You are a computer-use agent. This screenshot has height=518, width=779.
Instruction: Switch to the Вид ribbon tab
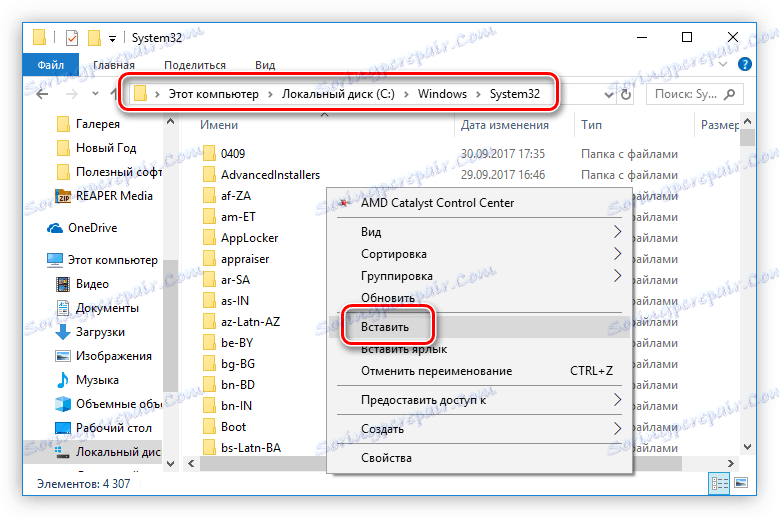265,65
